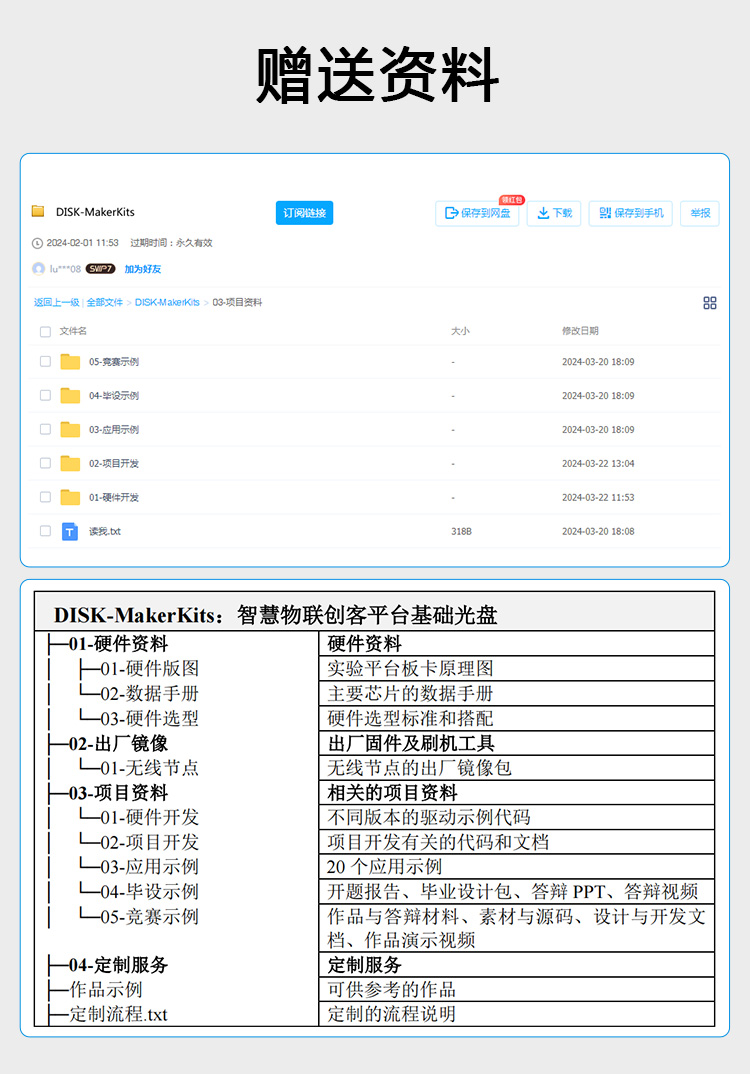Image resolution: width=750 pixels, height=1074 pixels.
Task: Click the 03-应用示例 folder icon
Action: 70,429
